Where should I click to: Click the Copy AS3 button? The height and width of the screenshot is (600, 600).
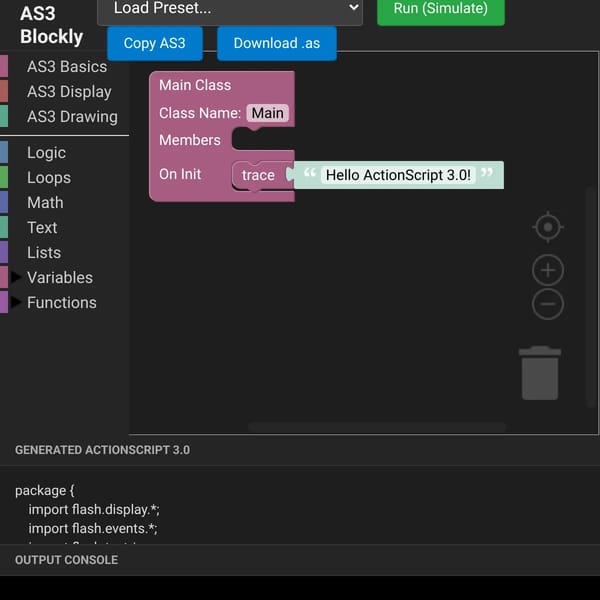tap(155, 43)
